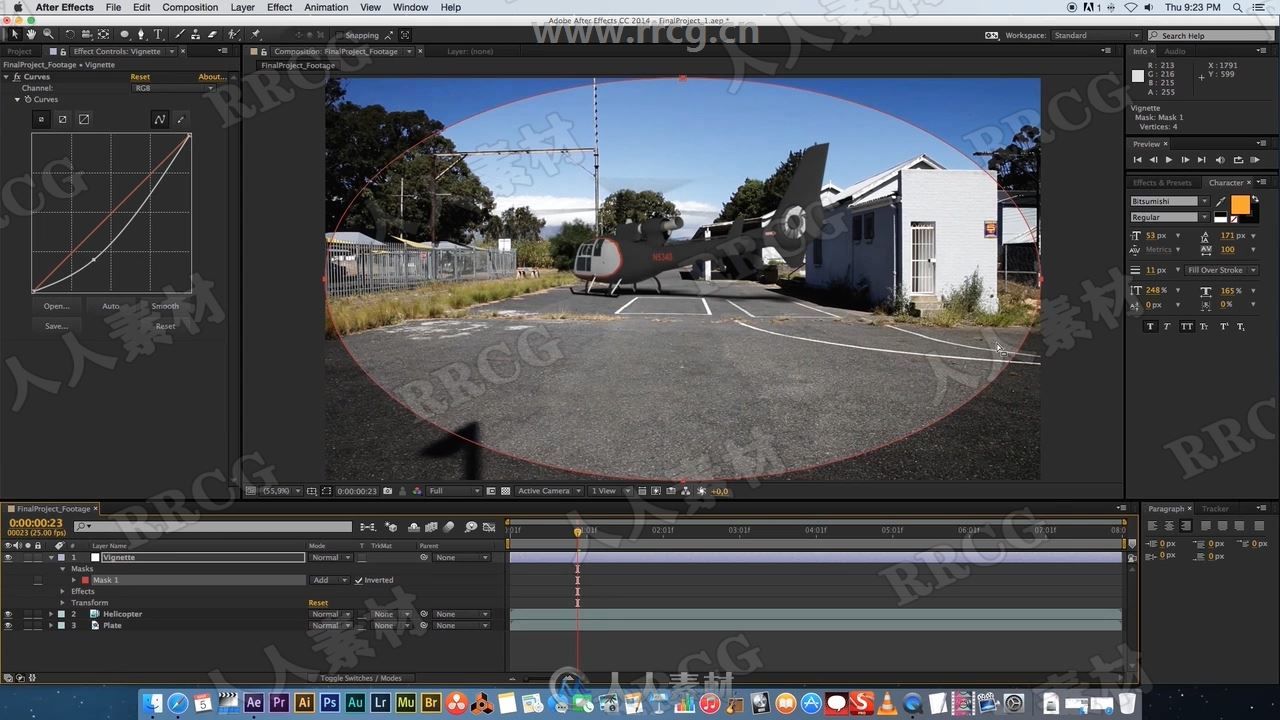This screenshot has height=720, width=1280.
Task: Click the eyedropper in Character panel
Action: (x=1220, y=202)
